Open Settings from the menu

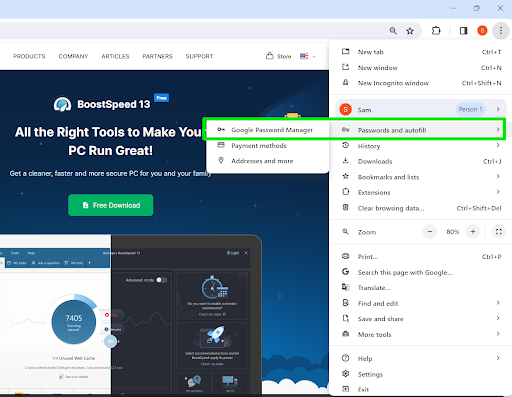click(421, 374)
